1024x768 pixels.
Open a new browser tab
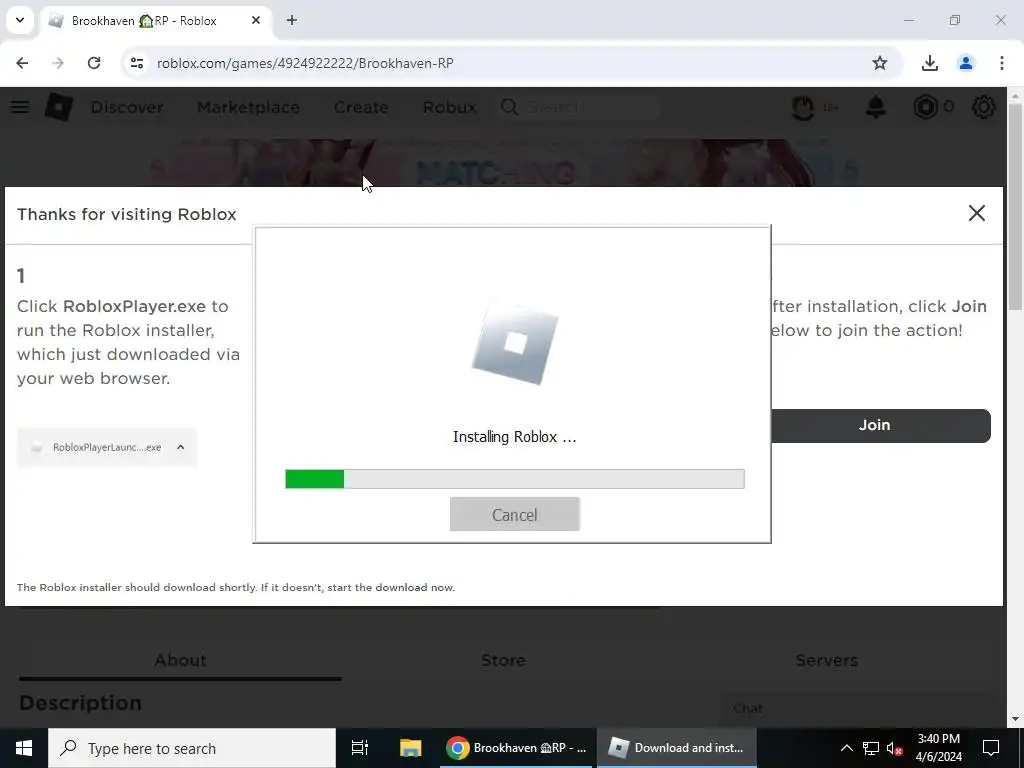click(292, 20)
